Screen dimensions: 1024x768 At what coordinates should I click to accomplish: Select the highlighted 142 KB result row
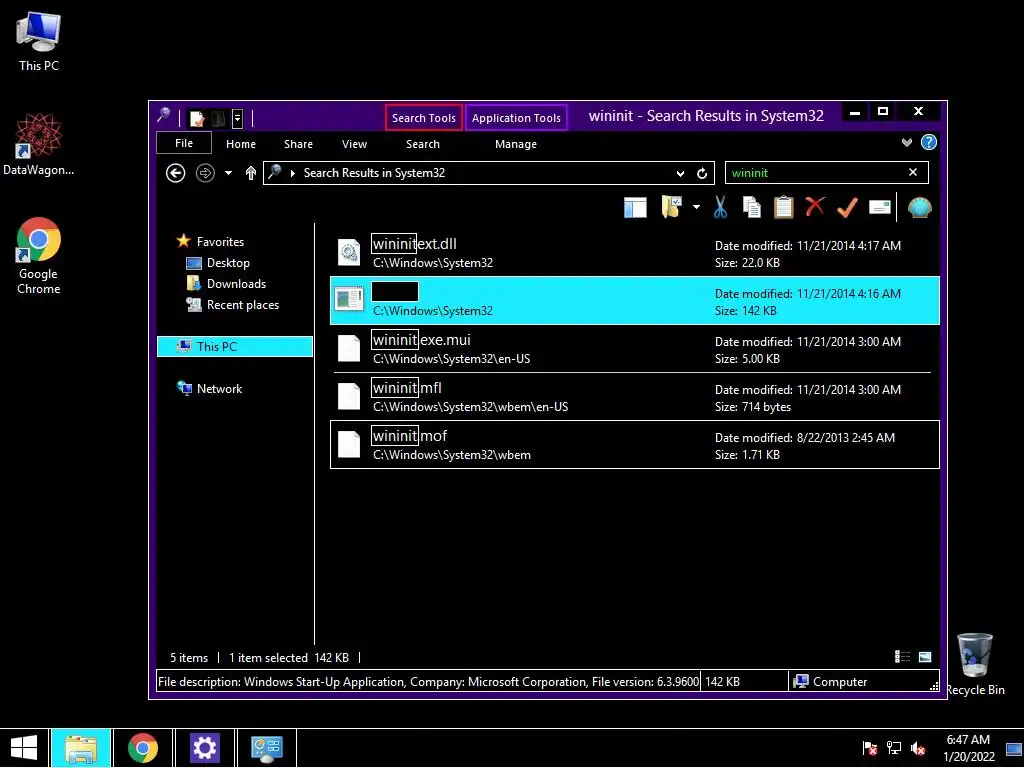pos(635,300)
